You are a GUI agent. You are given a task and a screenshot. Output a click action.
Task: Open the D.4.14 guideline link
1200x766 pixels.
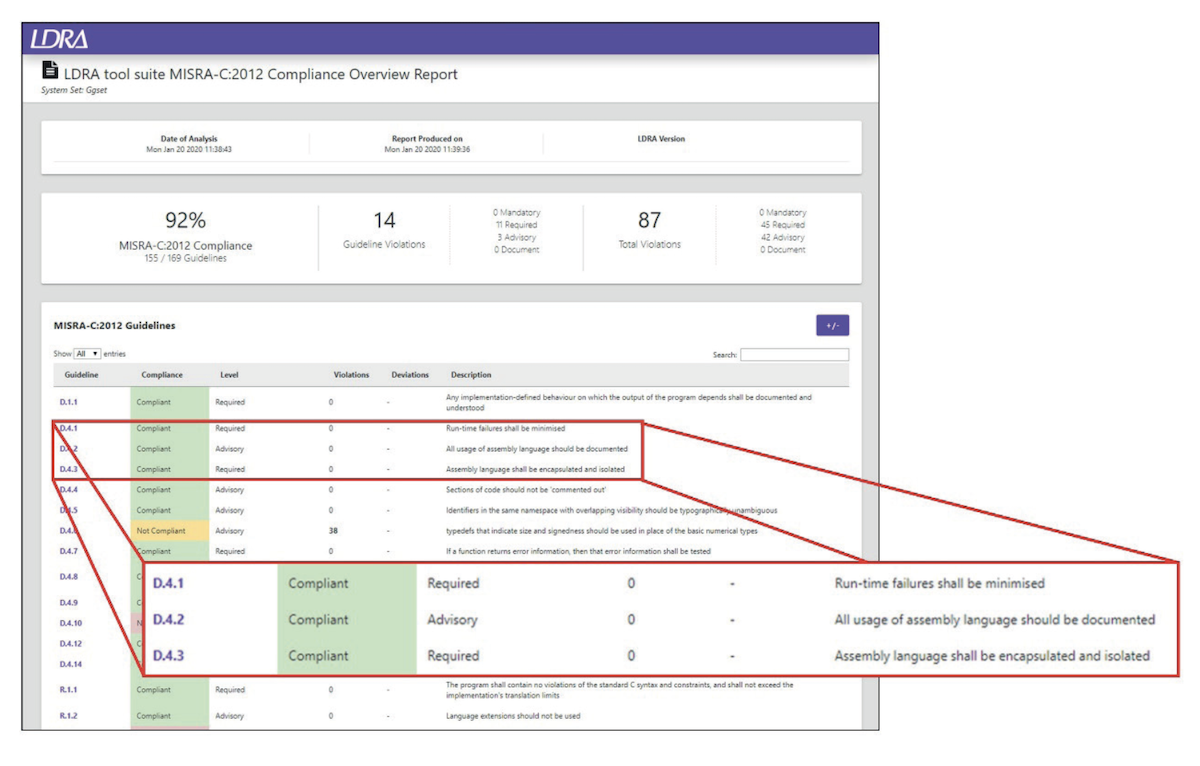(x=71, y=664)
